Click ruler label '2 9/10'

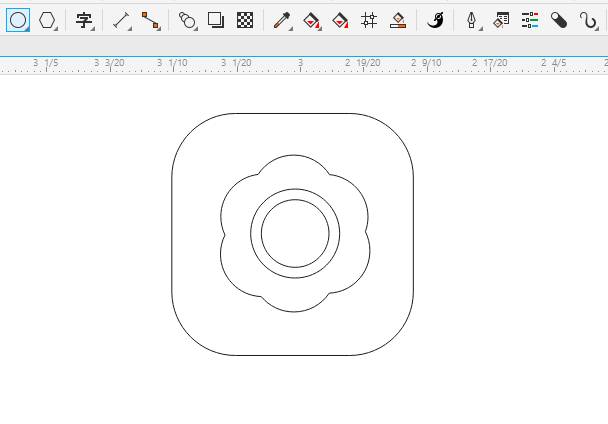click(426, 63)
